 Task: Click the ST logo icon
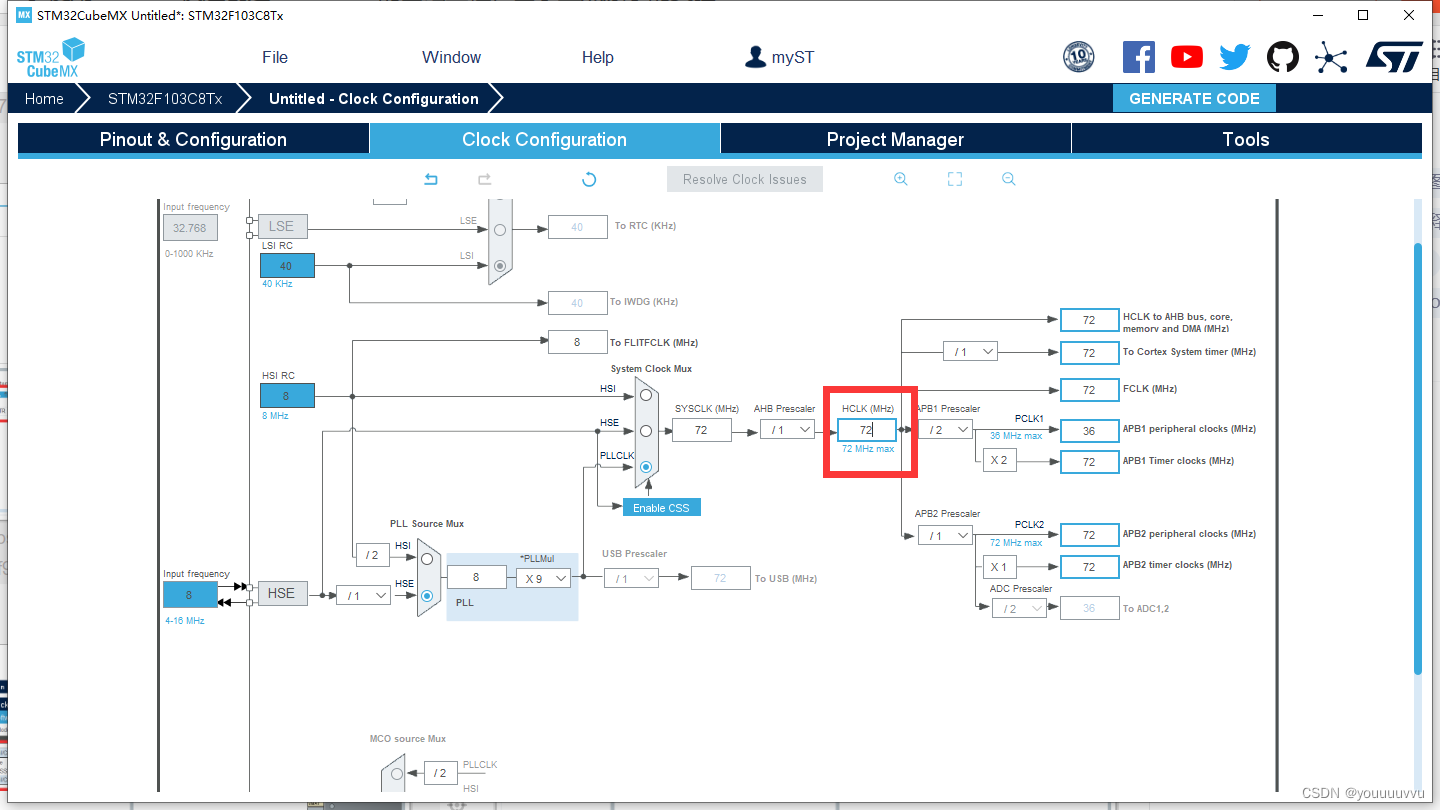point(1393,57)
